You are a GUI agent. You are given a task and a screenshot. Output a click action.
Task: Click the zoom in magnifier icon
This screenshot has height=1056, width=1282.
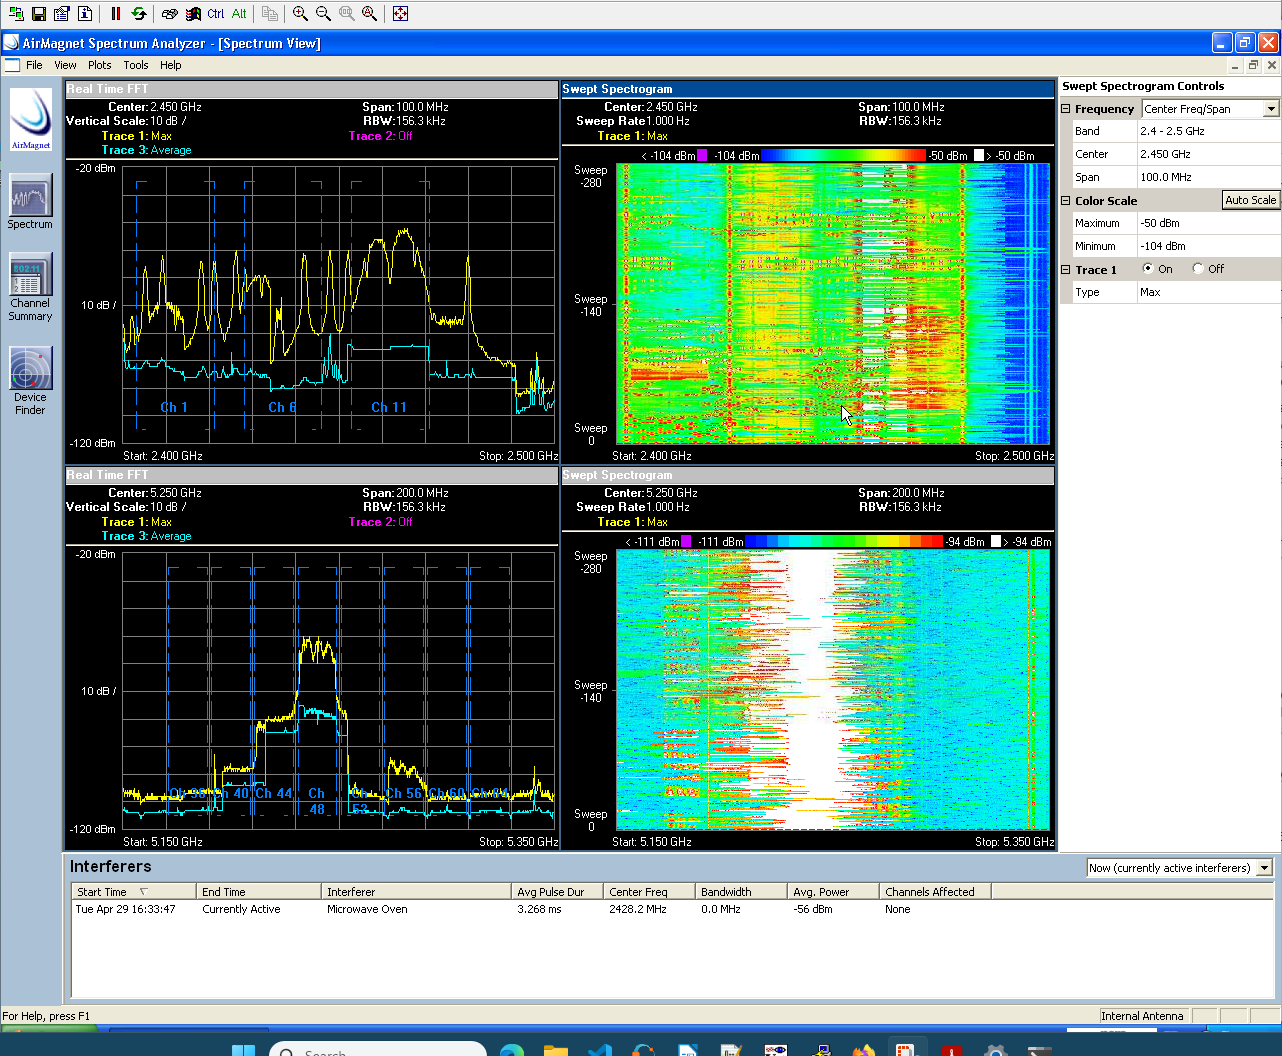pos(300,14)
